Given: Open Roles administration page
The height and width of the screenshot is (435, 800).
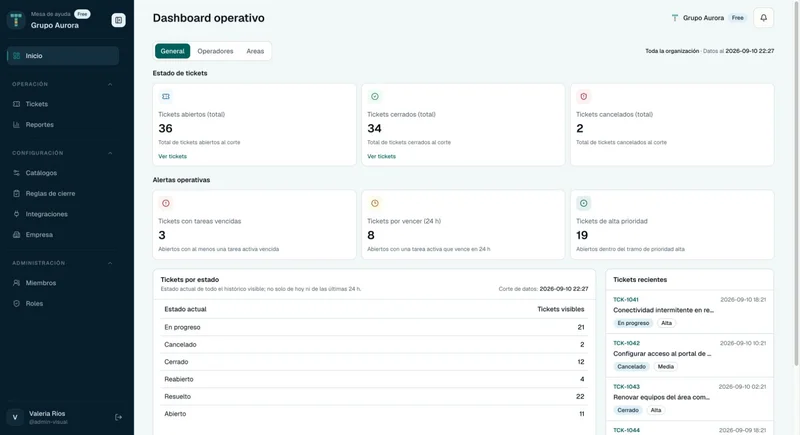Looking at the screenshot, I should 63,303.
